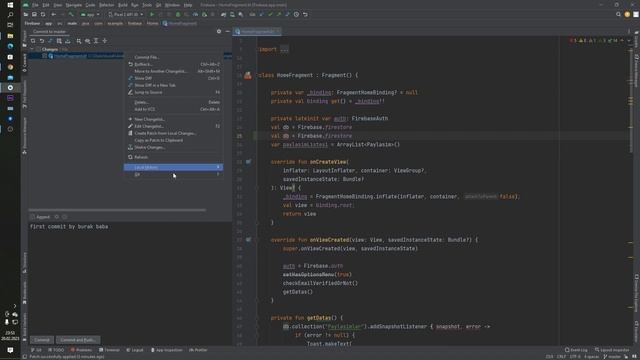Open the Logcat tool window button
Image resolution: width=640 pixels, height=360 pixels.
[135, 350]
